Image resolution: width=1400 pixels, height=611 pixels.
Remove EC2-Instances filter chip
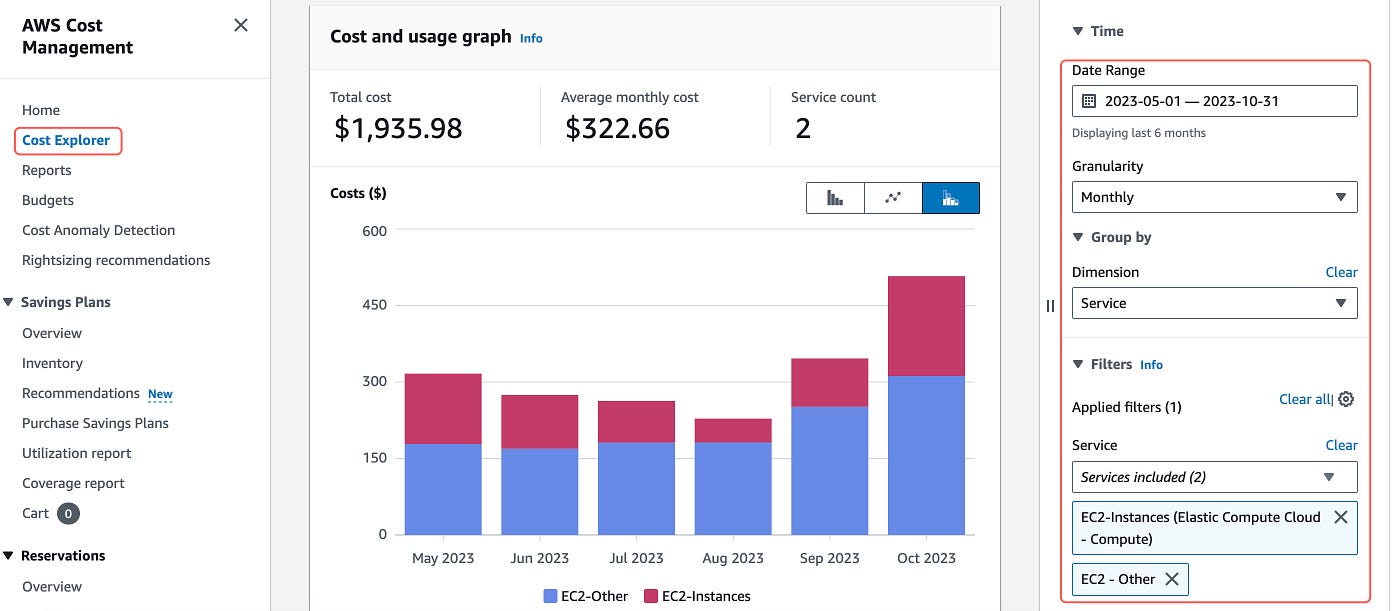tap(1341, 517)
